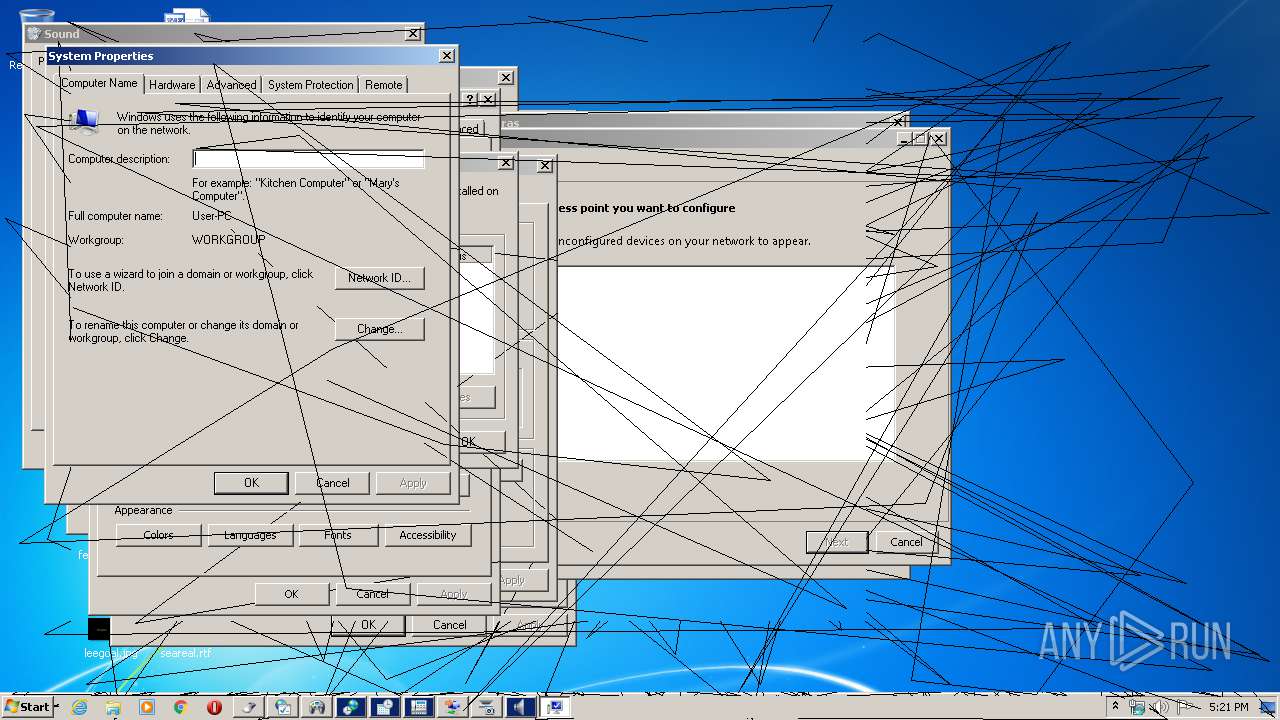This screenshot has height=720, width=1280.
Task: Open Windows Explorer folder icon in taskbar
Action: pyautogui.click(x=113, y=707)
